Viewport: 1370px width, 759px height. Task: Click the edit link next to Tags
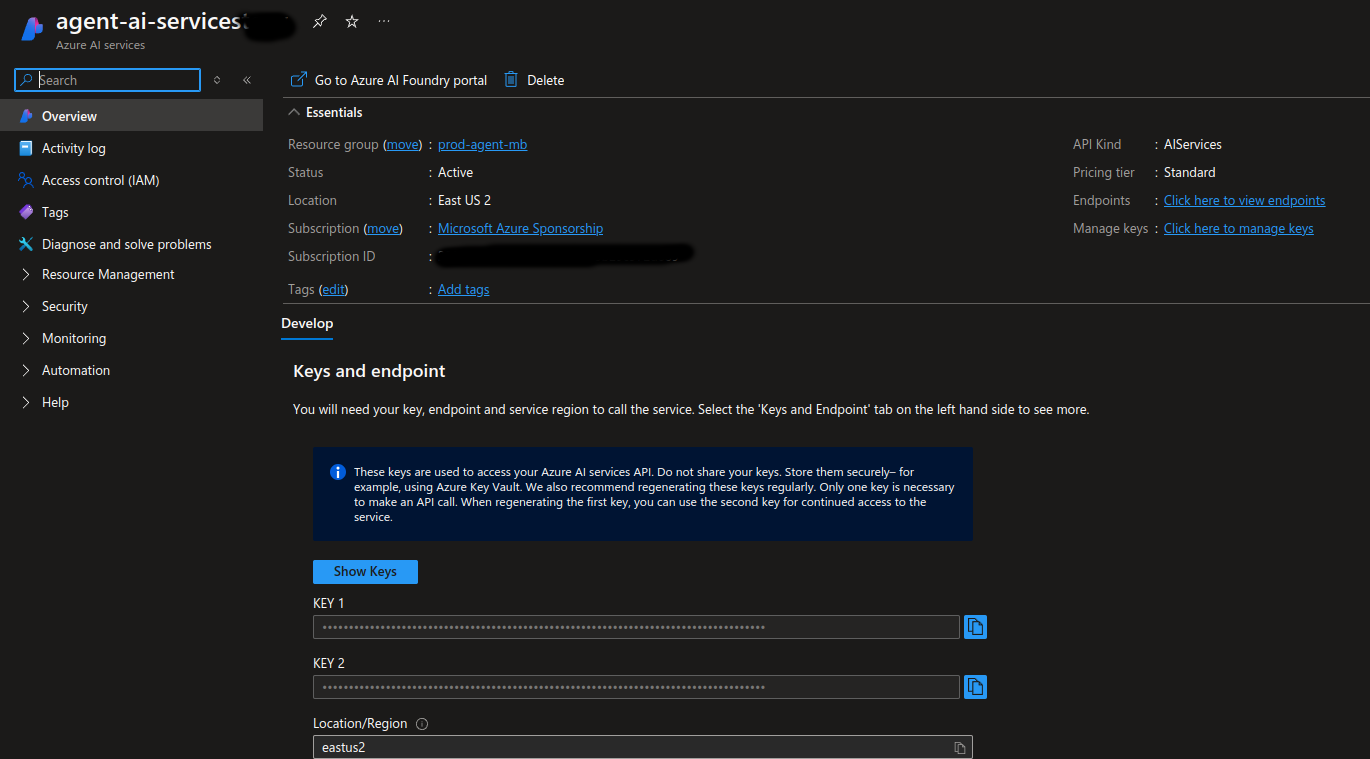(x=333, y=289)
